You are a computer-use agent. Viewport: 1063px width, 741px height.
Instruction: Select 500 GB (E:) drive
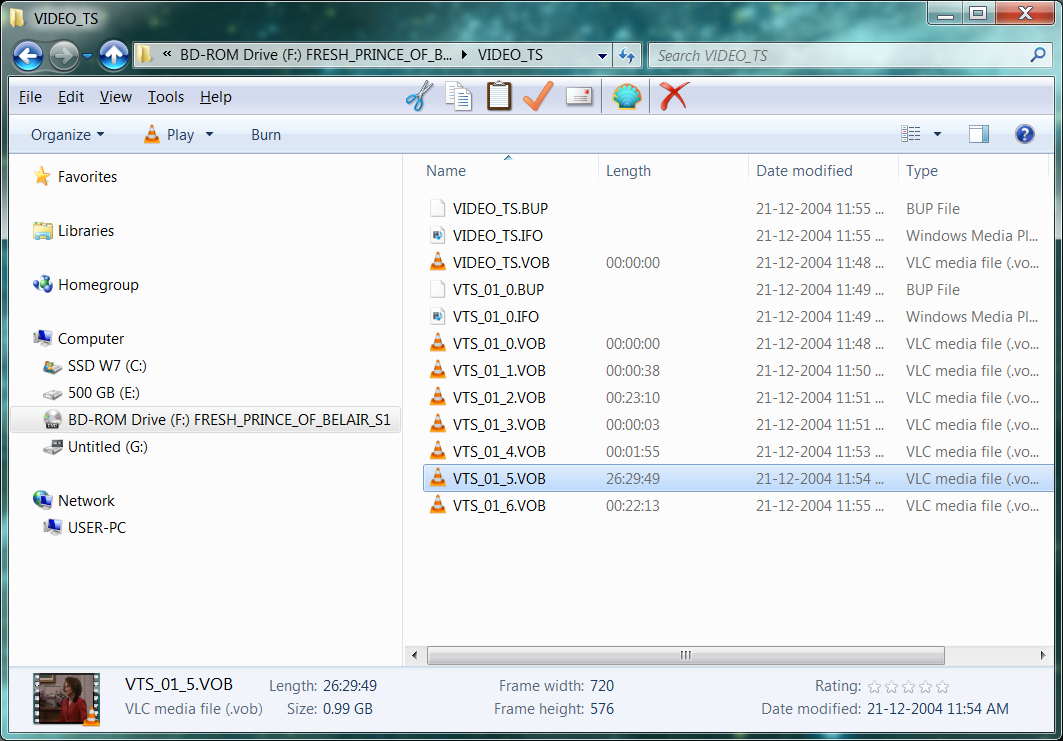coord(103,393)
